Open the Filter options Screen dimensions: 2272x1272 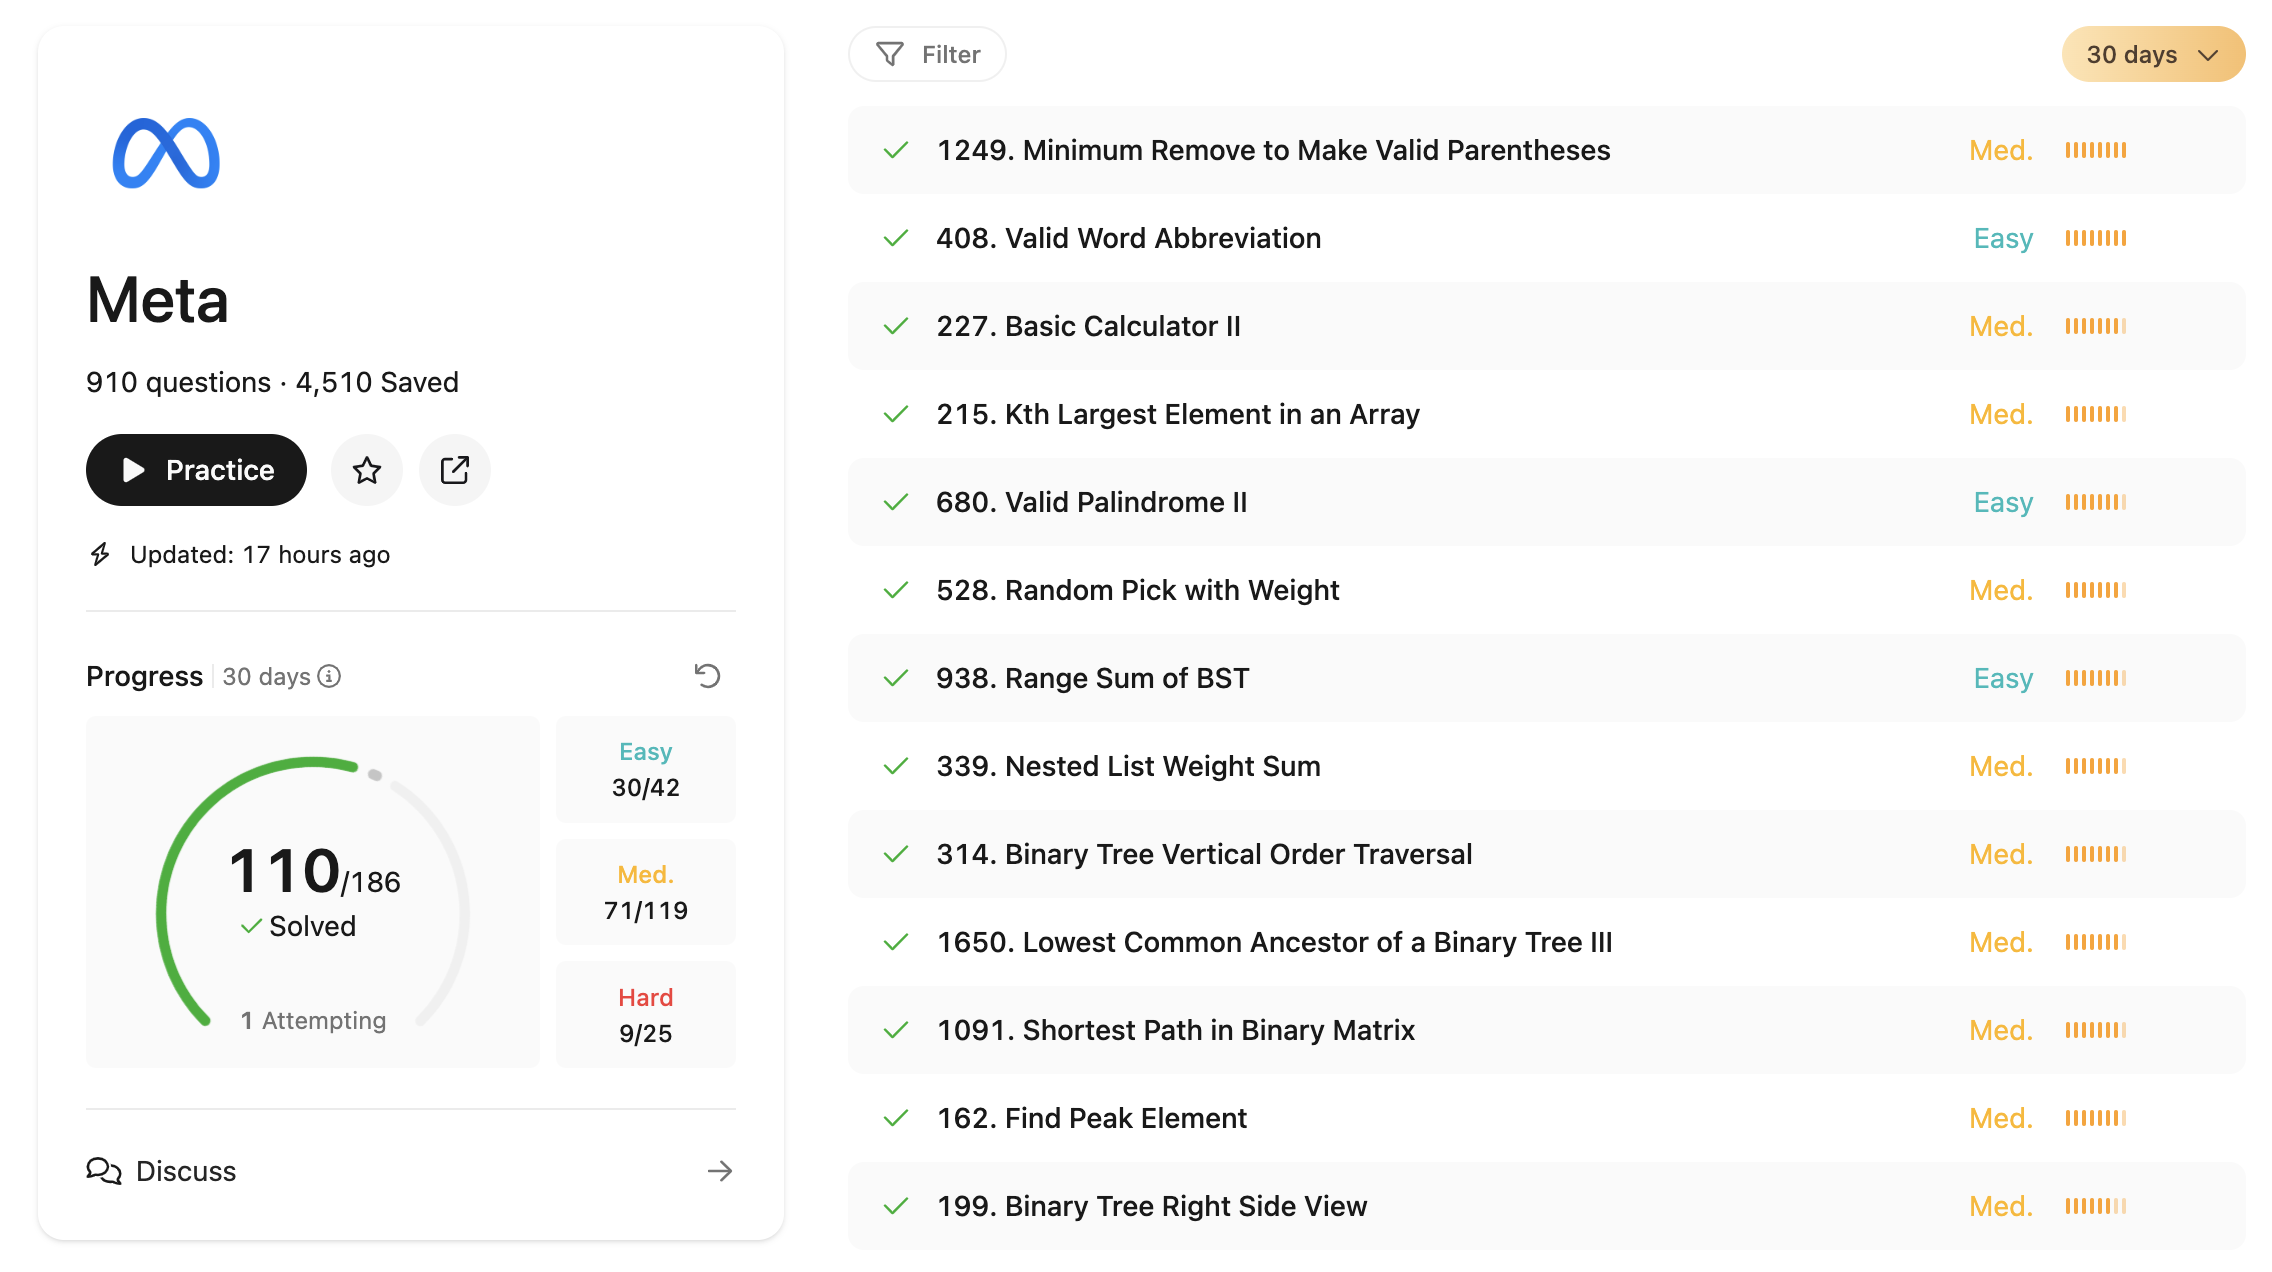pos(927,54)
